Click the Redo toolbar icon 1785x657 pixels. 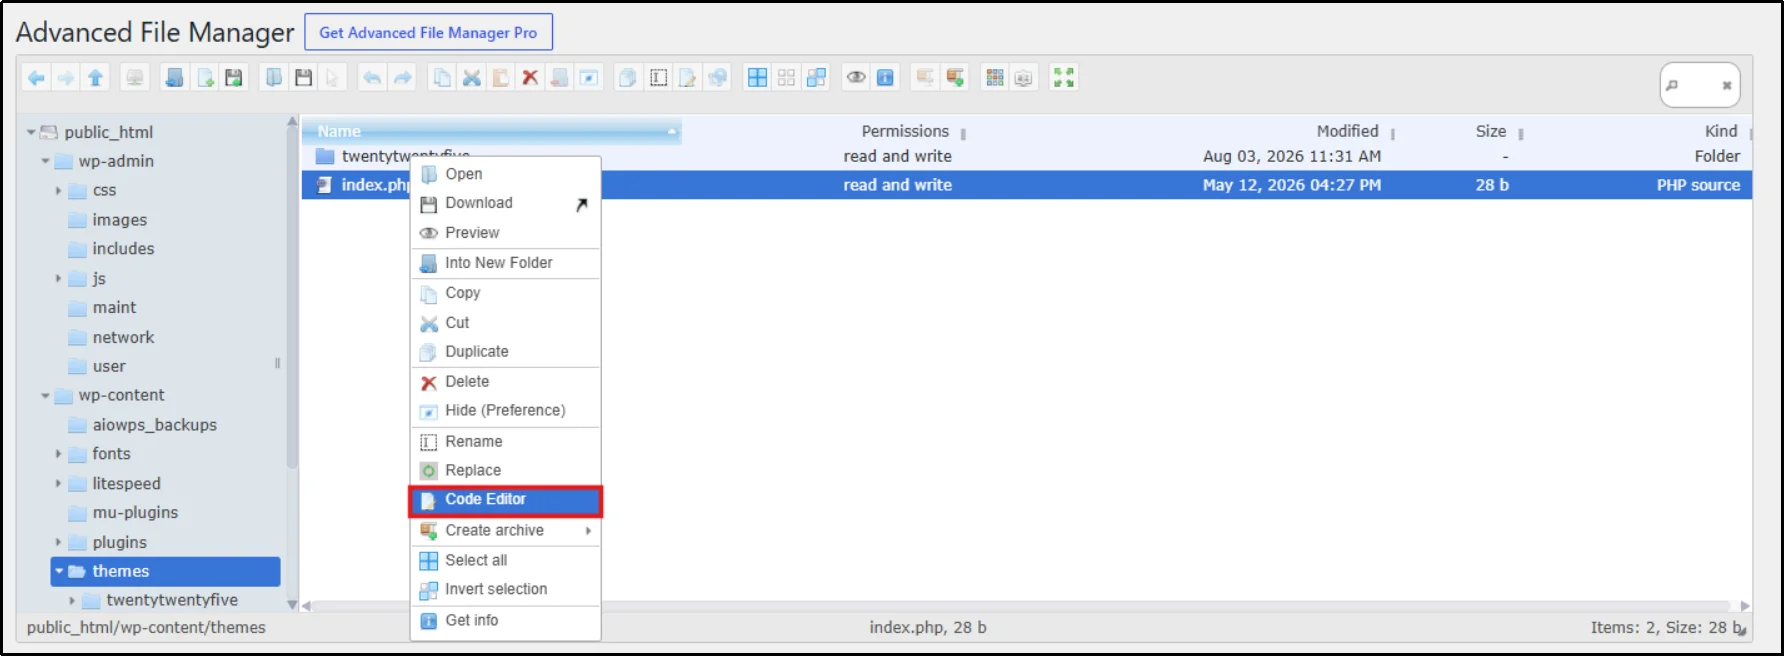pyautogui.click(x=402, y=78)
